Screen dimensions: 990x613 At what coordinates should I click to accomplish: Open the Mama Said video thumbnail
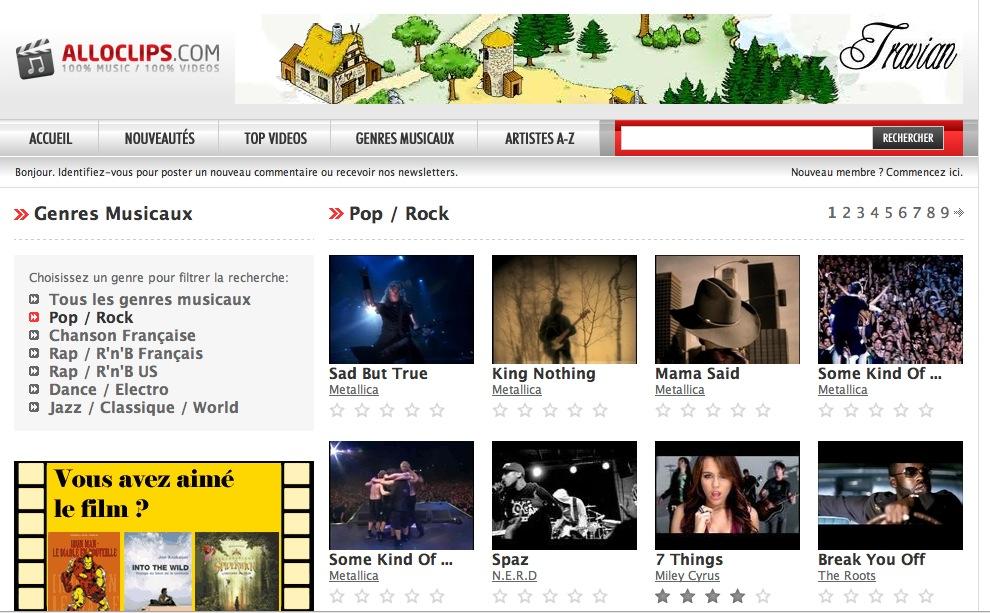coord(727,309)
